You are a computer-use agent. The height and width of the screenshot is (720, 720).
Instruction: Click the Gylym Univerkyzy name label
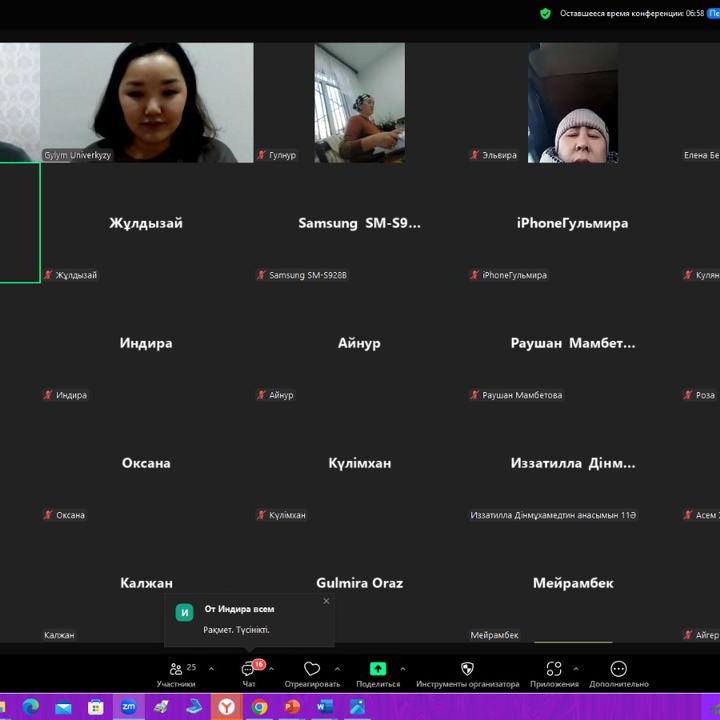pyautogui.click(x=77, y=155)
